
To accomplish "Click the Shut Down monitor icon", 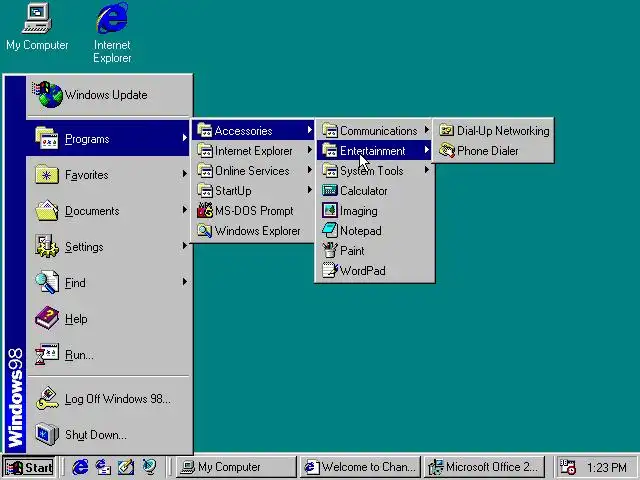I will pyautogui.click(x=47, y=434).
